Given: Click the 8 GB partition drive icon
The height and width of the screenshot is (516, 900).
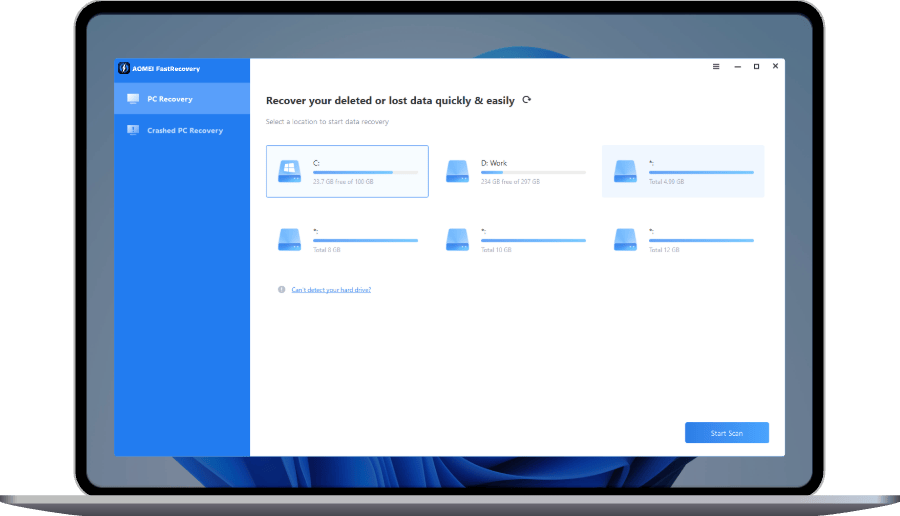Looking at the screenshot, I should (291, 239).
